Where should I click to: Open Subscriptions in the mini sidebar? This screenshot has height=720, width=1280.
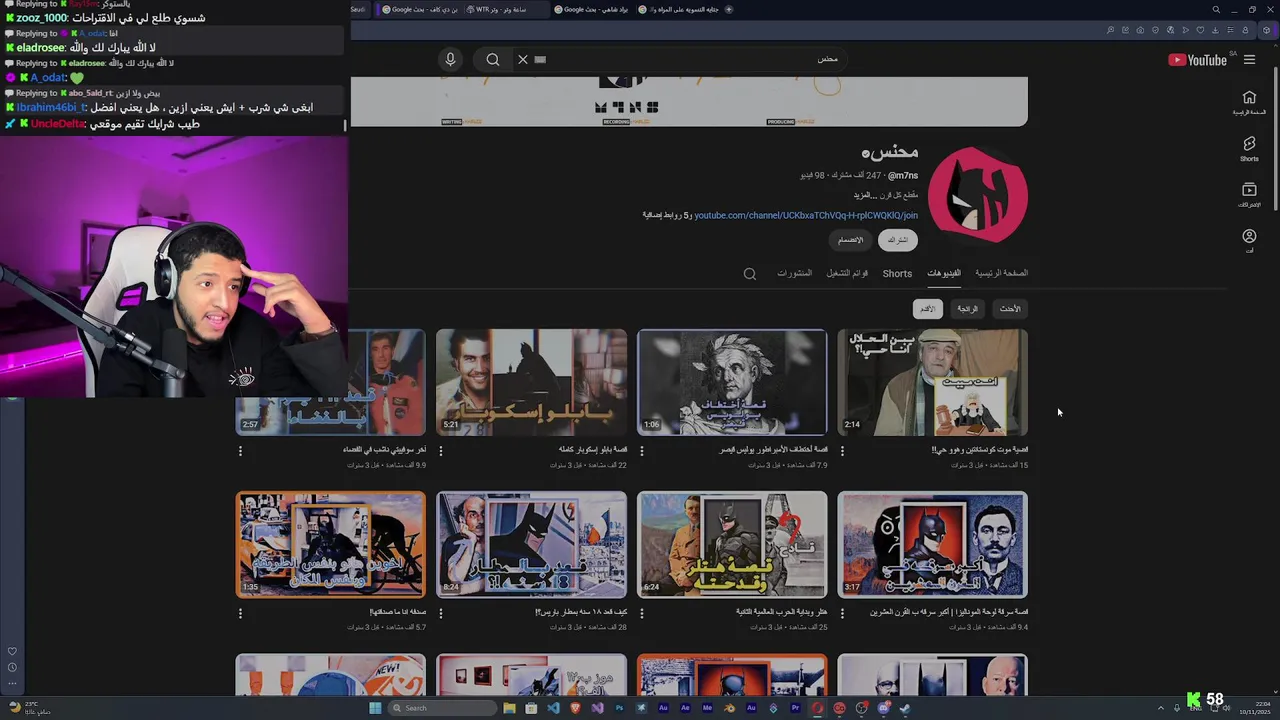pyautogui.click(x=1249, y=194)
